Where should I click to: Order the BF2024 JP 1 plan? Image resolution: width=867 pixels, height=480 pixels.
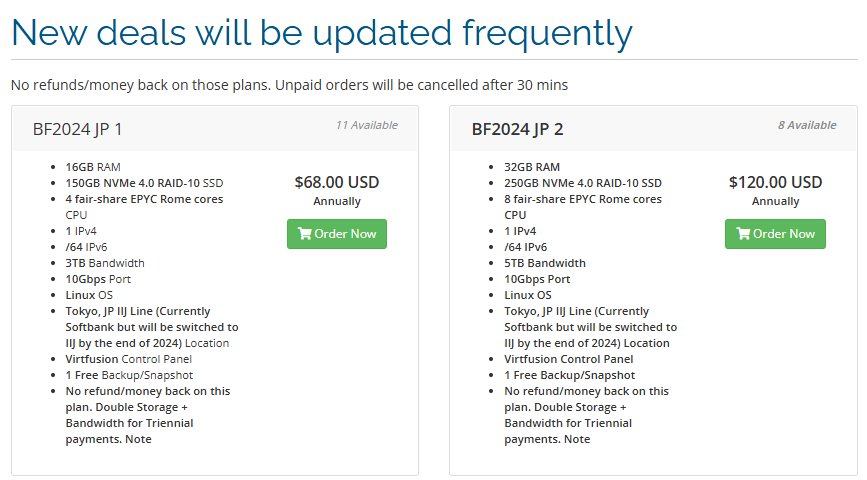point(337,234)
